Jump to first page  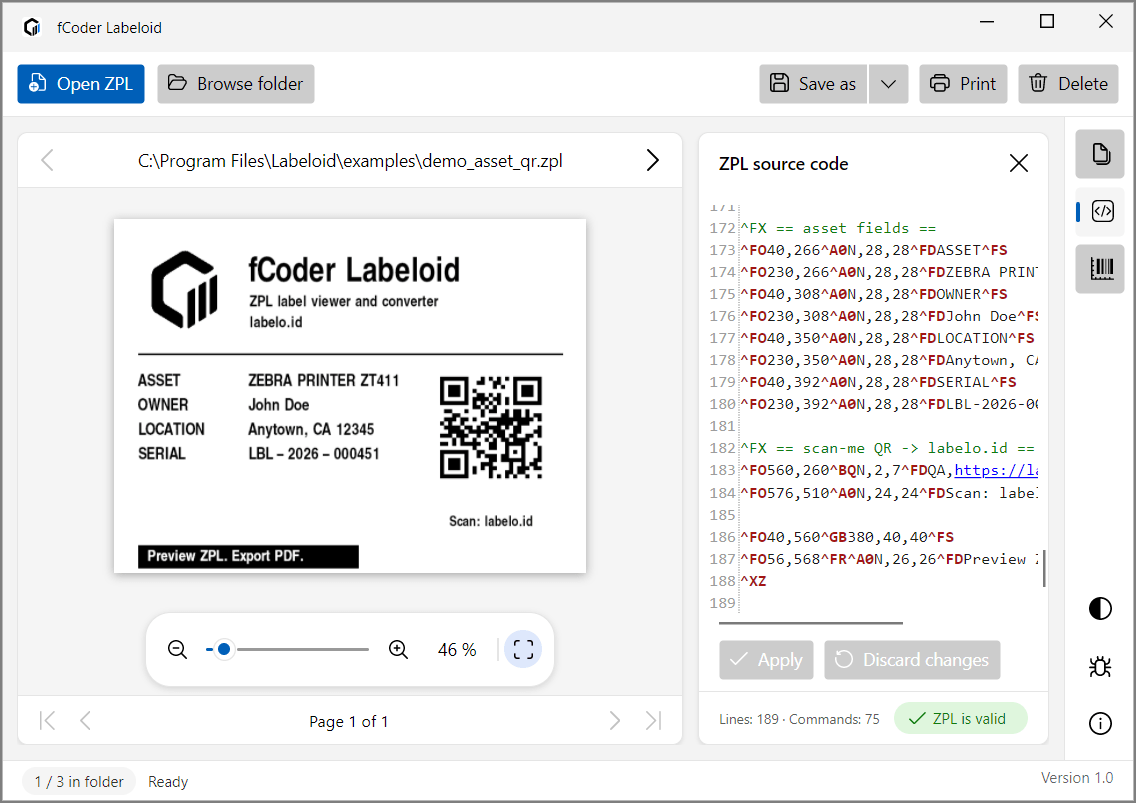pos(48,720)
